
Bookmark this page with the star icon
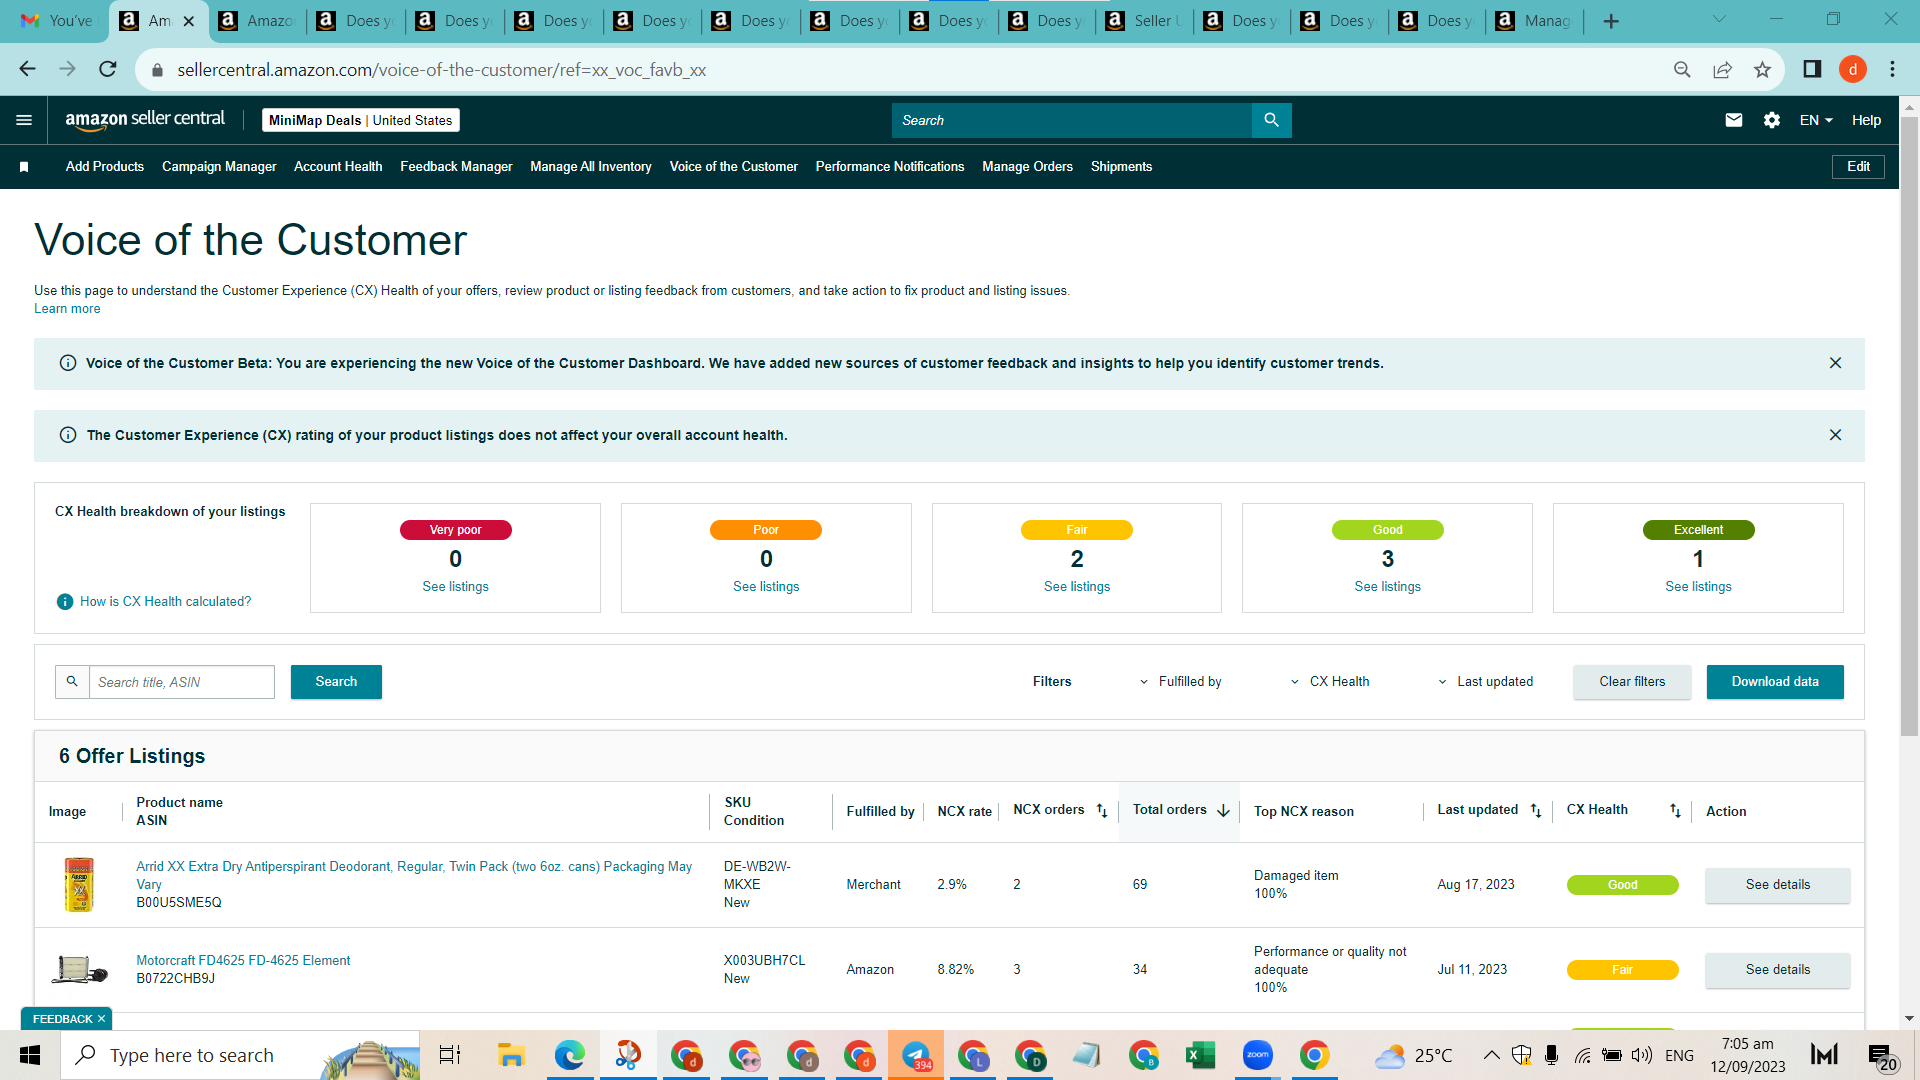click(x=1762, y=70)
